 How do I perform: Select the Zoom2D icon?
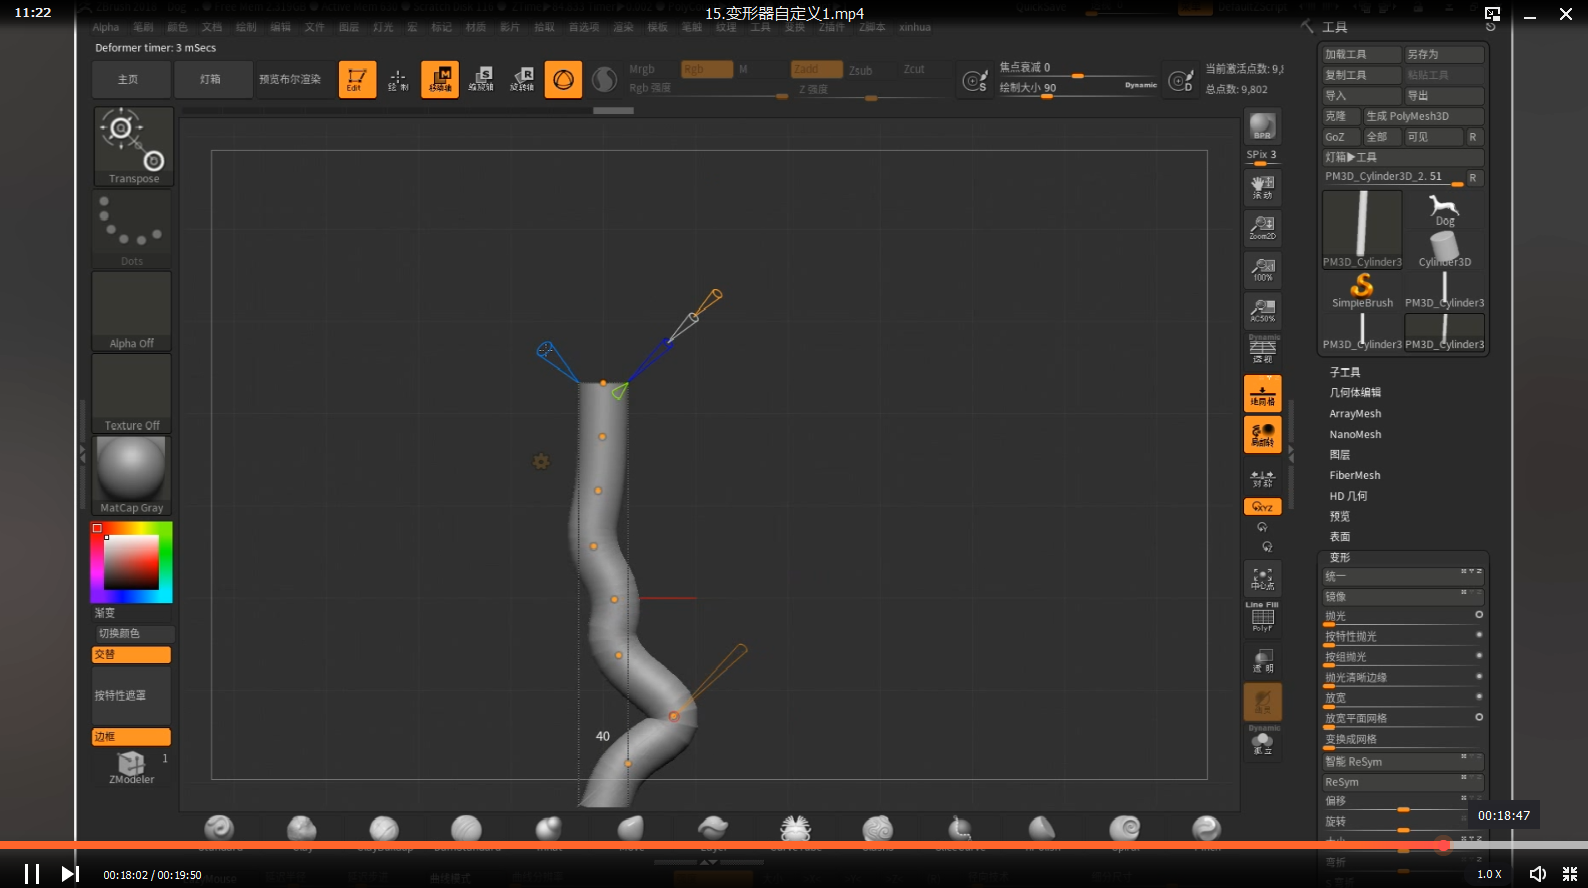pyautogui.click(x=1262, y=228)
